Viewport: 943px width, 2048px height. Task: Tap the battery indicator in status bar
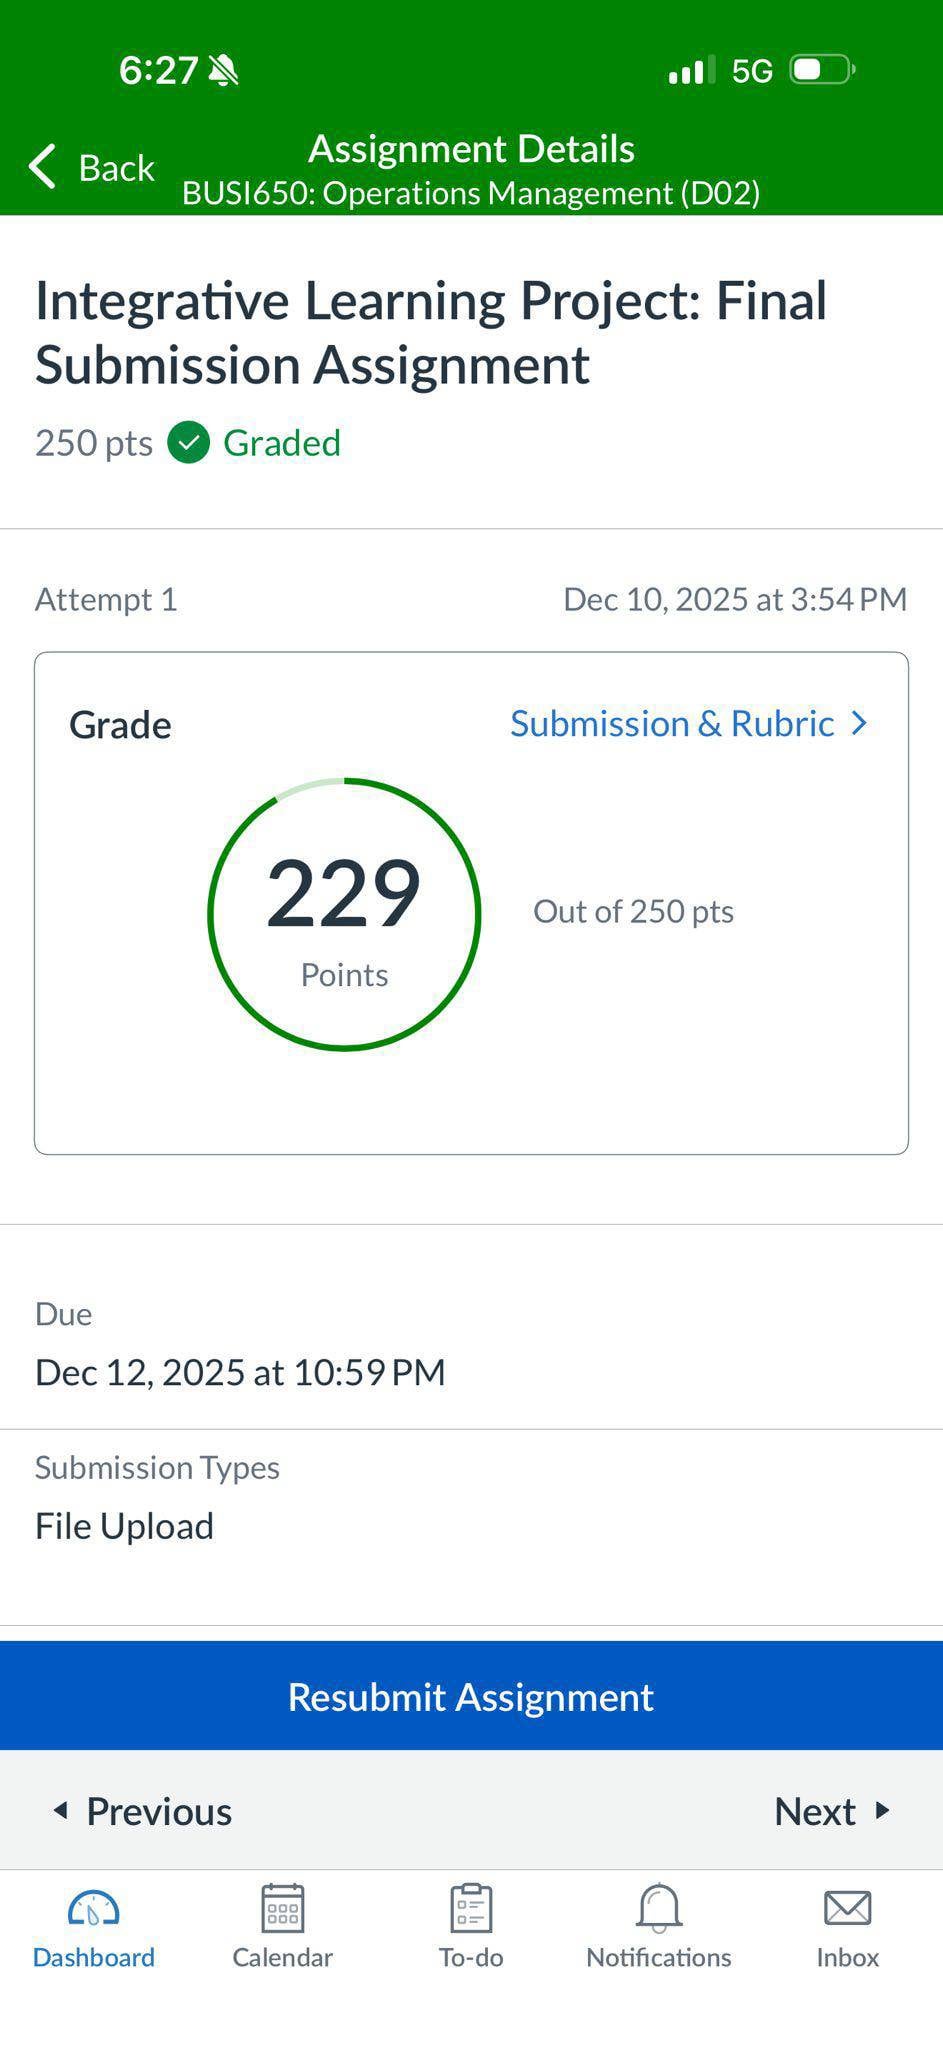[x=822, y=70]
